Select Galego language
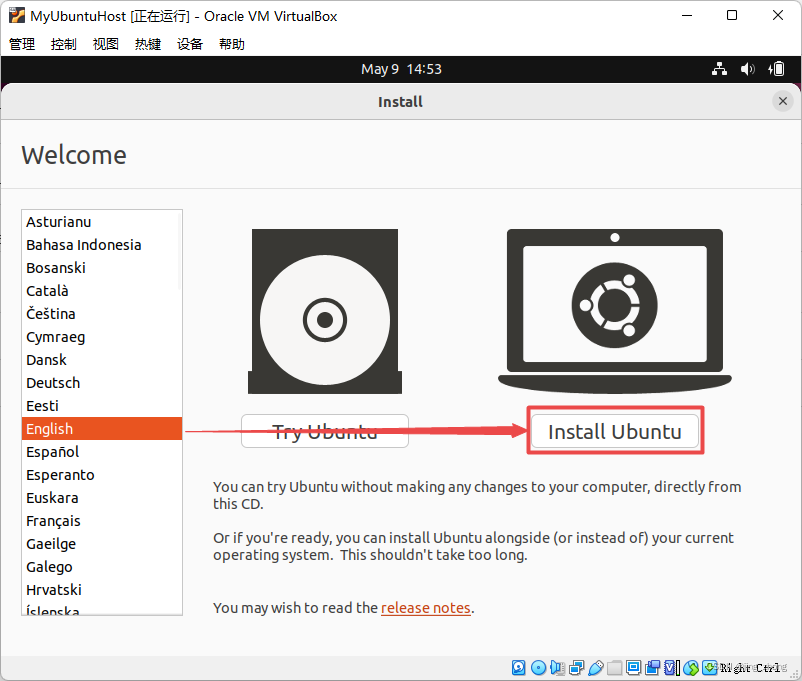This screenshot has width=802, height=681. click(102, 567)
